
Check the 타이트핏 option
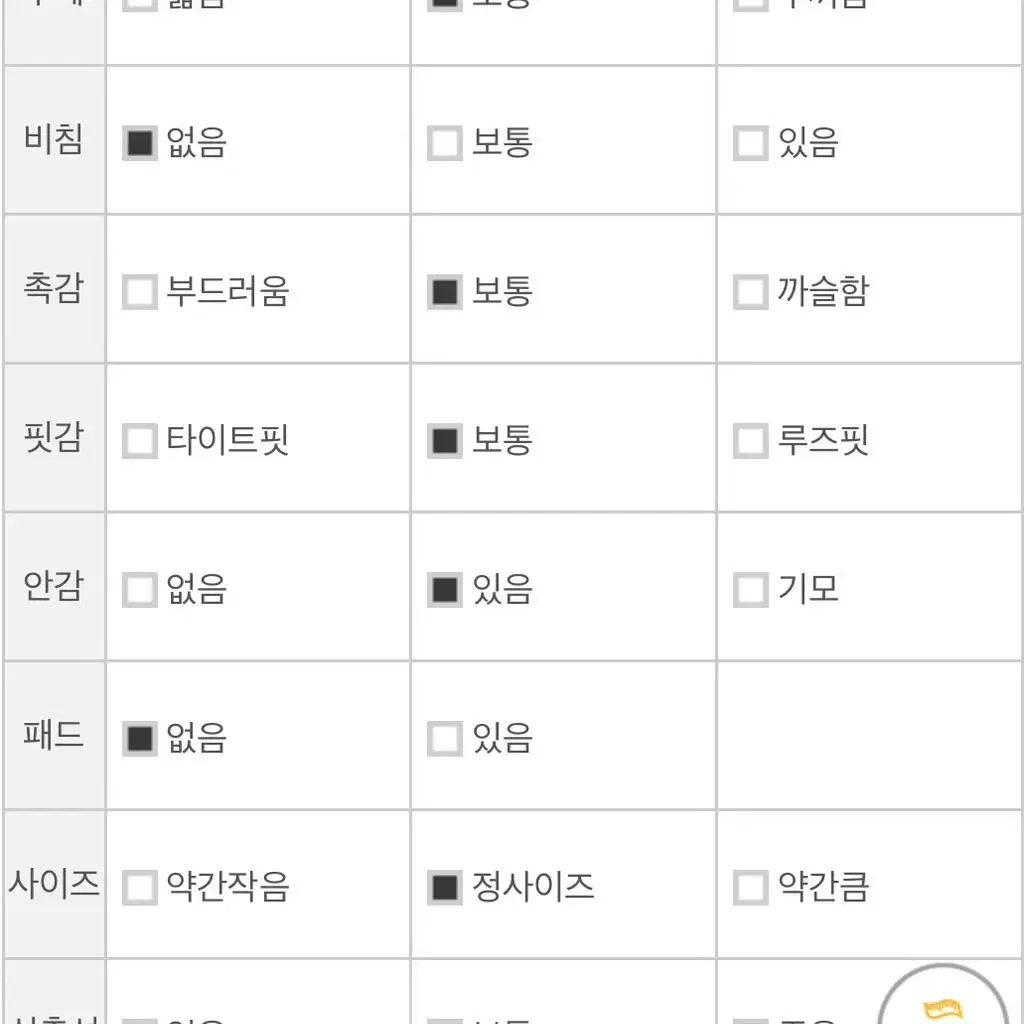pyautogui.click(x=140, y=441)
